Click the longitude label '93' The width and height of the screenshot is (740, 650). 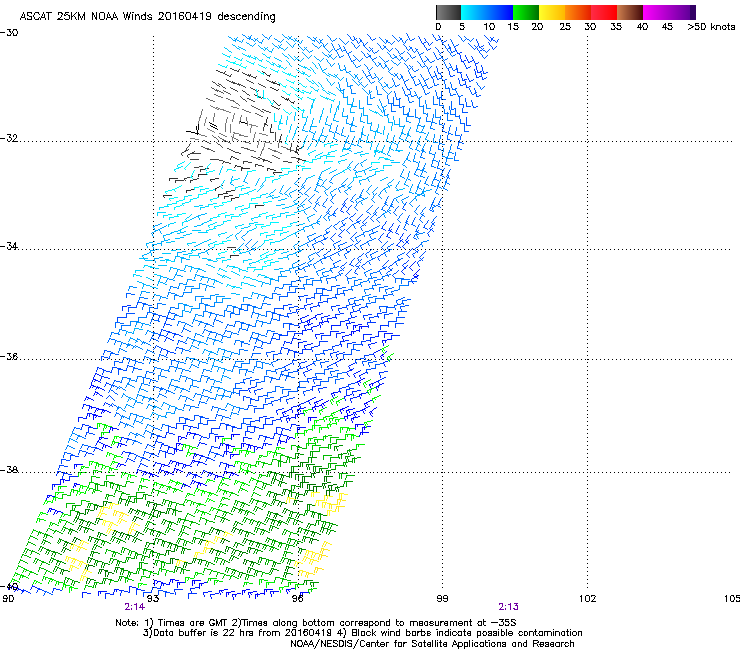click(x=152, y=599)
